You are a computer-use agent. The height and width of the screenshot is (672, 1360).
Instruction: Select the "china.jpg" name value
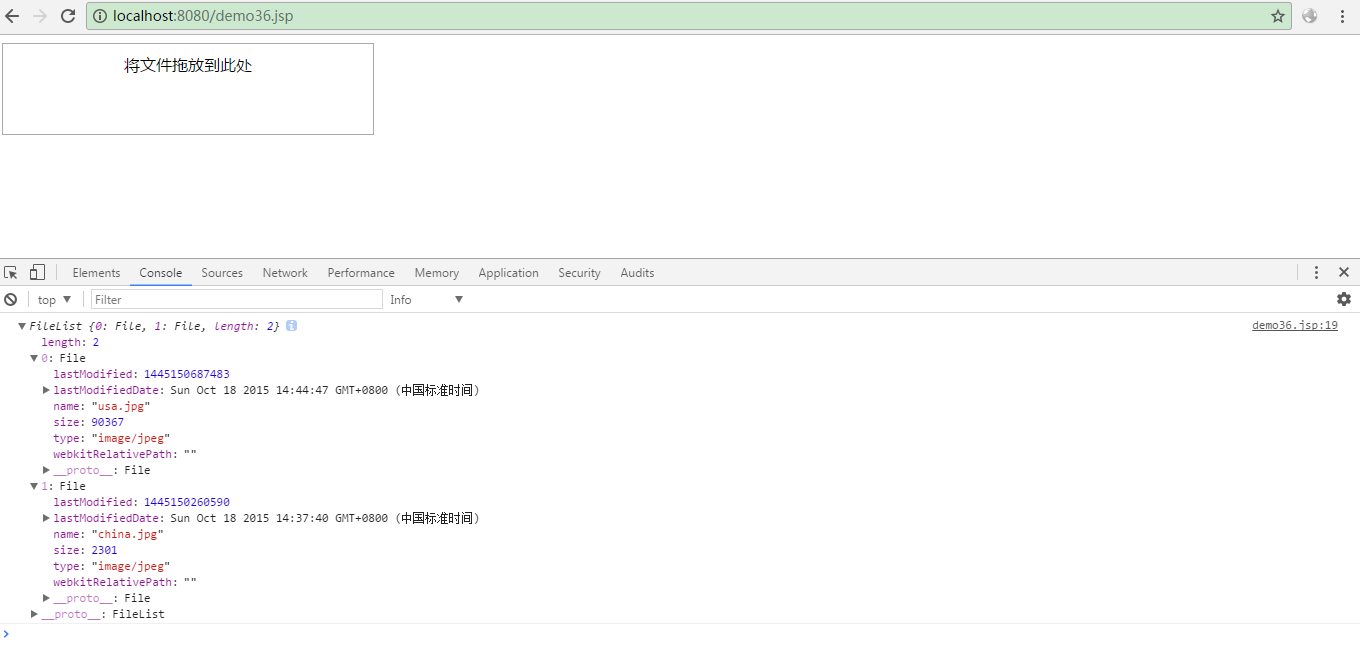(127, 534)
